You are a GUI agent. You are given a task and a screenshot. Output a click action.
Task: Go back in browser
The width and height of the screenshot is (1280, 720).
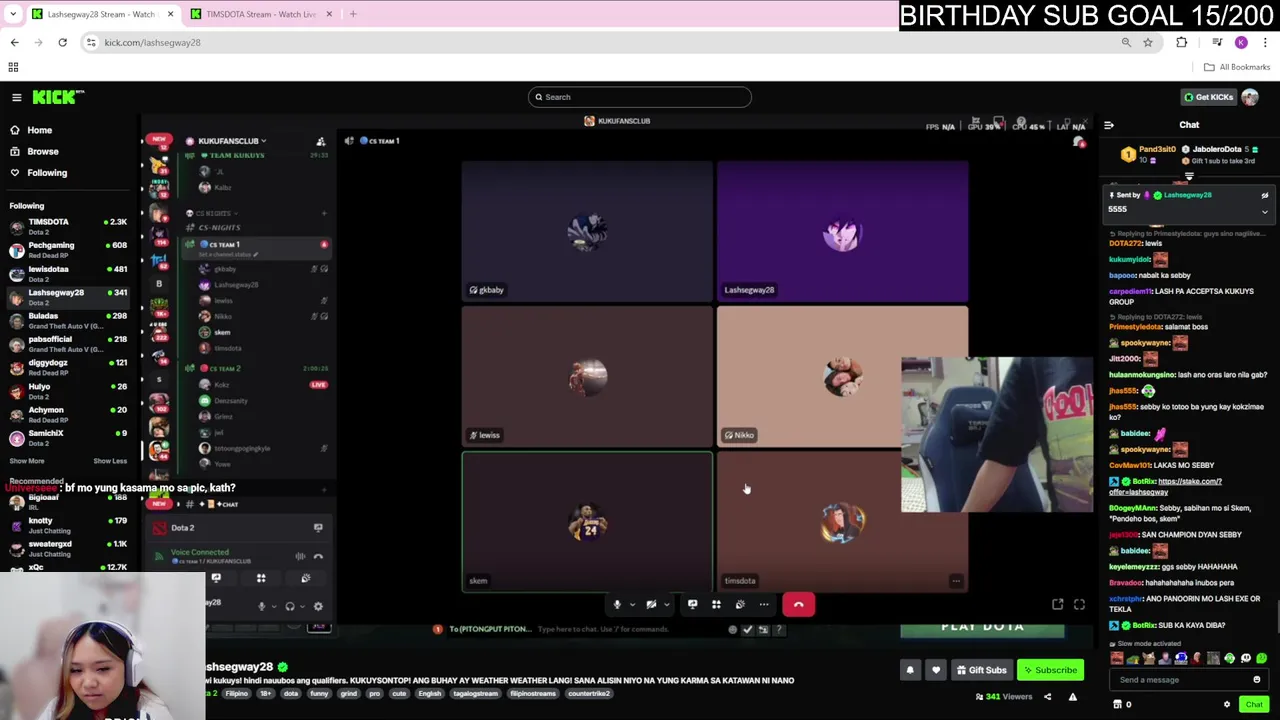click(14, 42)
